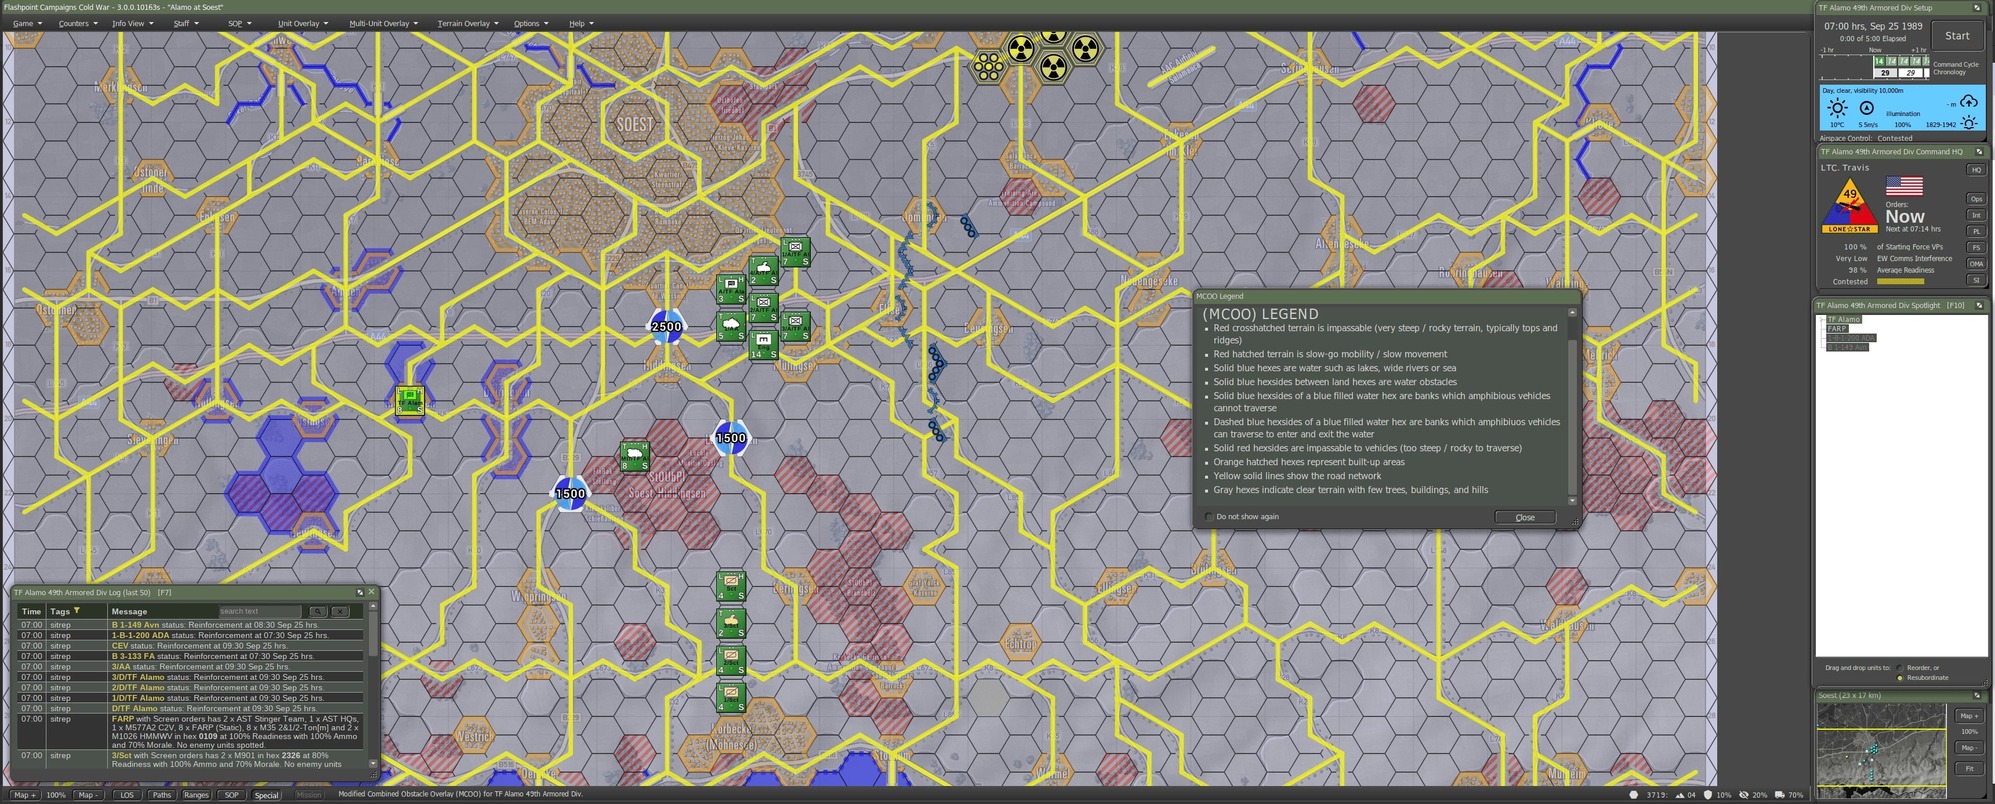Clear the log search with X icon
Viewport: 1995px width, 804px height.
click(x=339, y=611)
